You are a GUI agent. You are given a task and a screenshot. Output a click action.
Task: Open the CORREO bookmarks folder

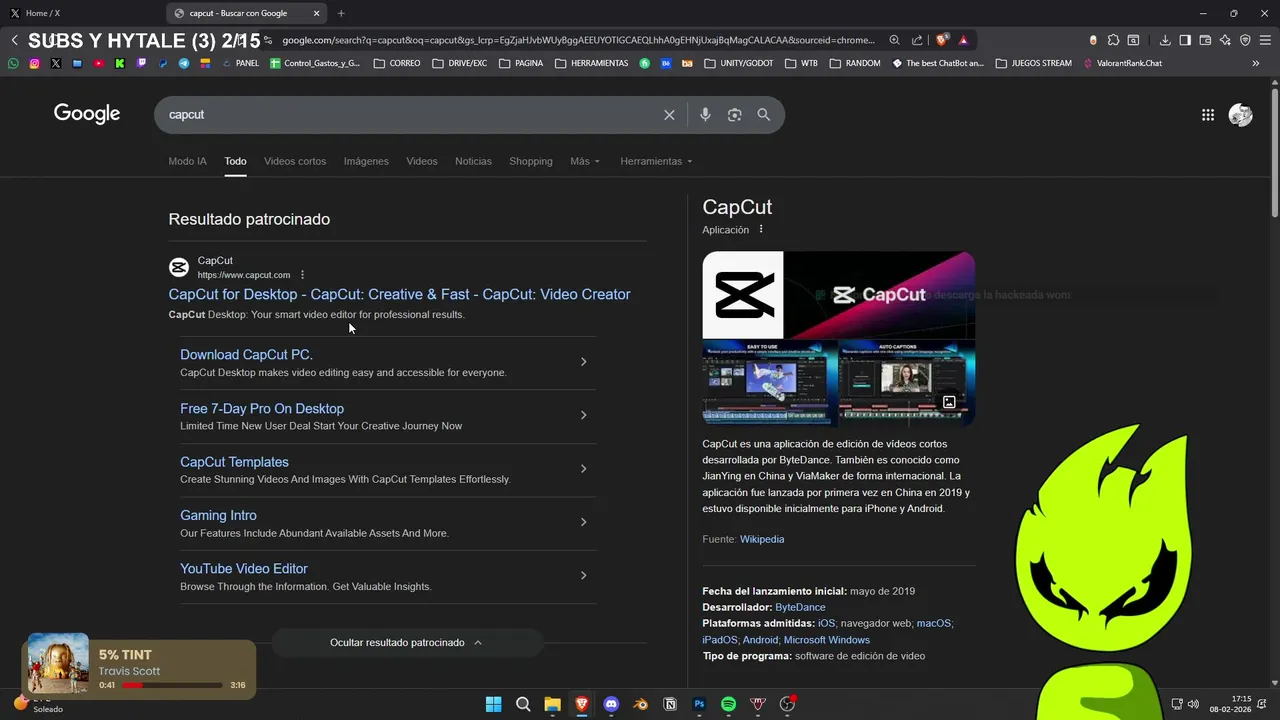[x=397, y=63]
